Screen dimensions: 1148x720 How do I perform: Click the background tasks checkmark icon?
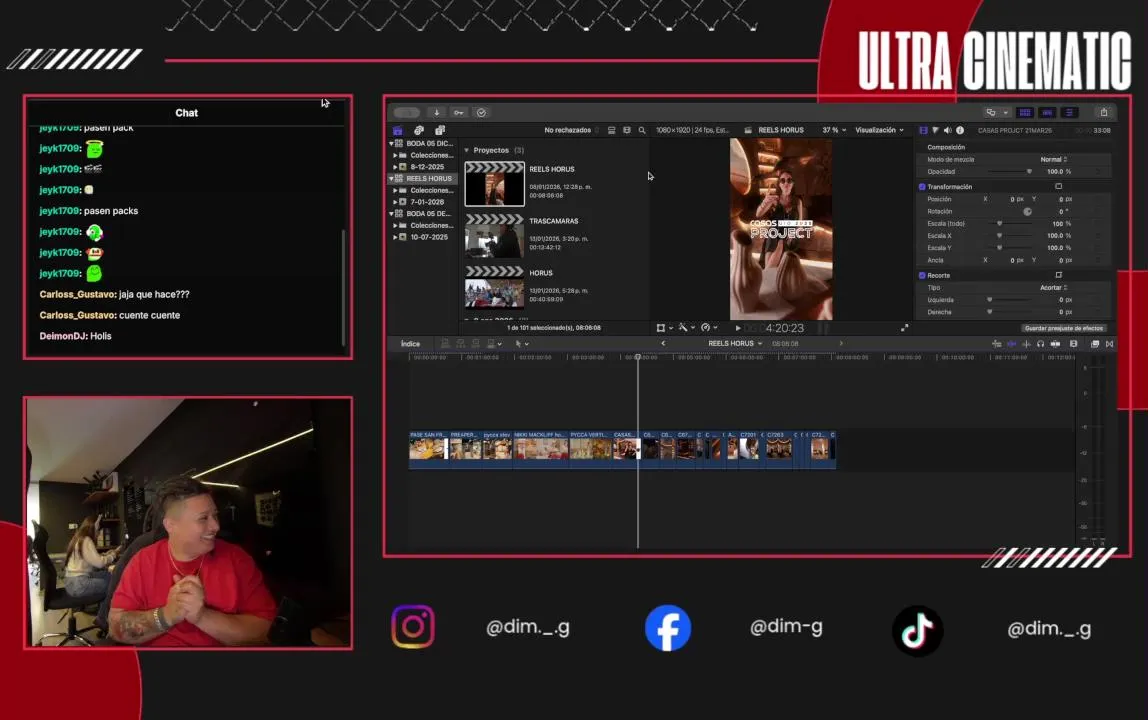(481, 112)
